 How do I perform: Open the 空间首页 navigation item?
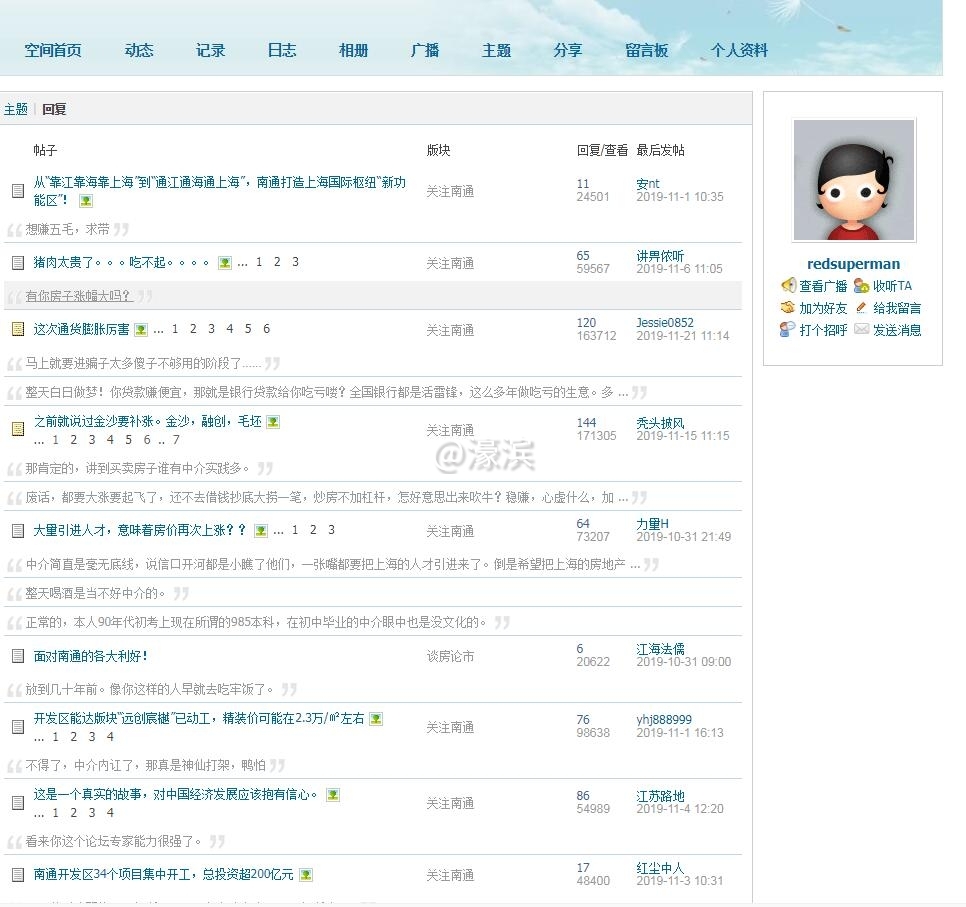pyautogui.click(x=53, y=50)
